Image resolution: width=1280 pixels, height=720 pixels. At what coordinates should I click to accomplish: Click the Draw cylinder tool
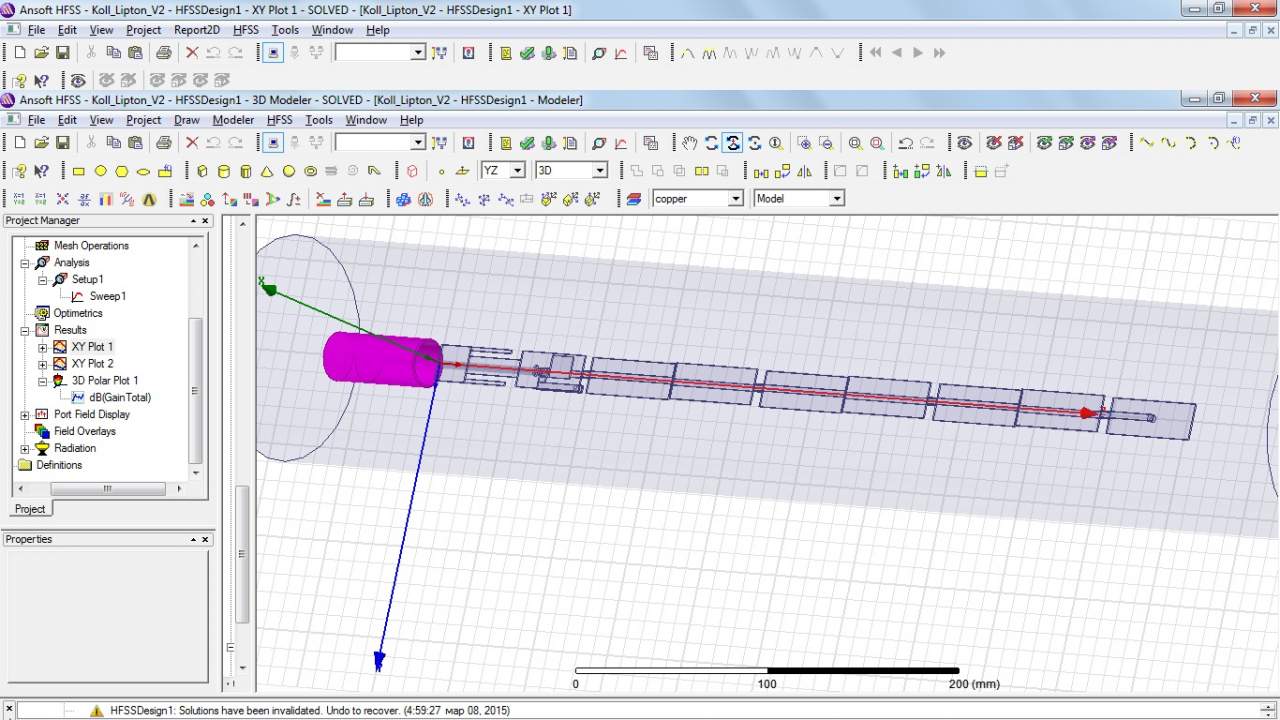[x=224, y=171]
